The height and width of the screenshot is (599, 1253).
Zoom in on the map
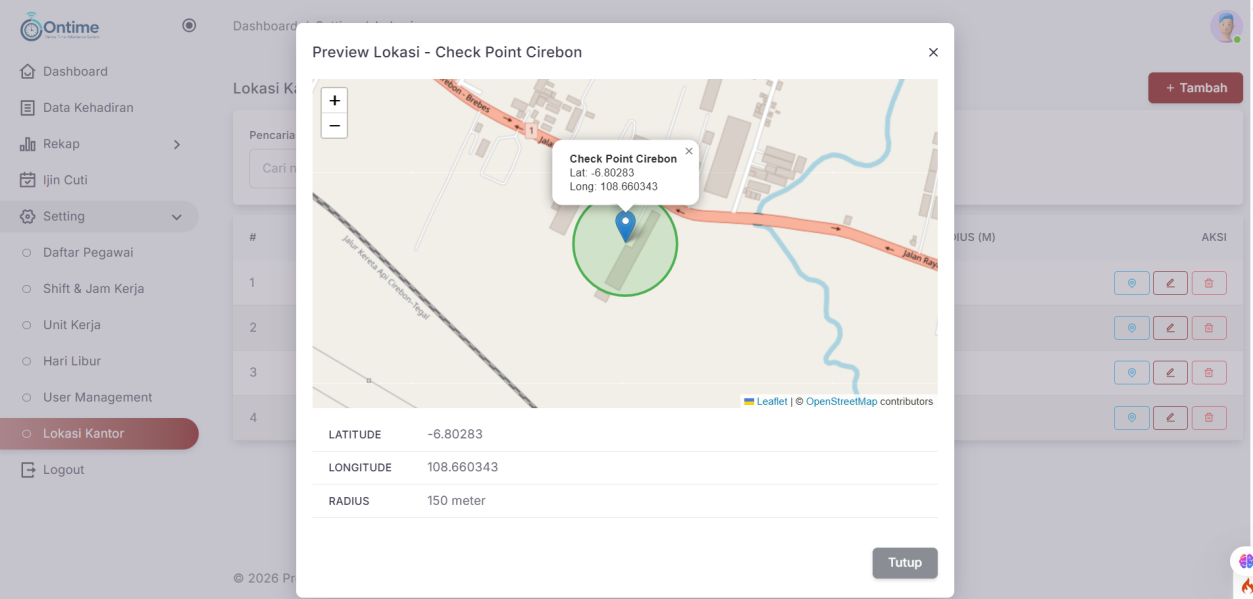(x=334, y=100)
